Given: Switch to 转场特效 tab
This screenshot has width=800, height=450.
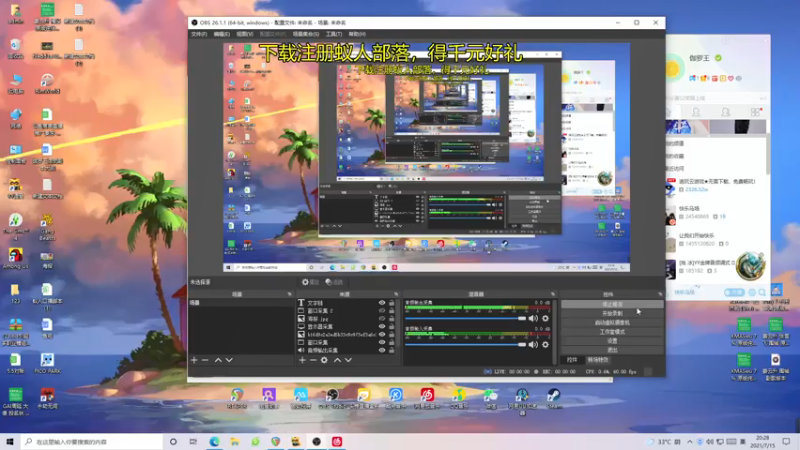Looking at the screenshot, I should 597,360.
